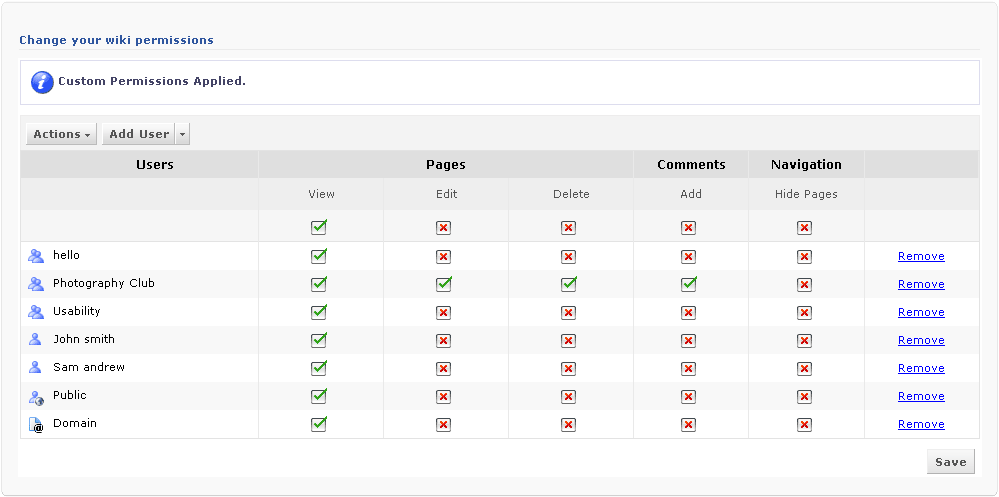Disable Edit permission for Photography Club
The image size is (999, 497).
click(444, 284)
